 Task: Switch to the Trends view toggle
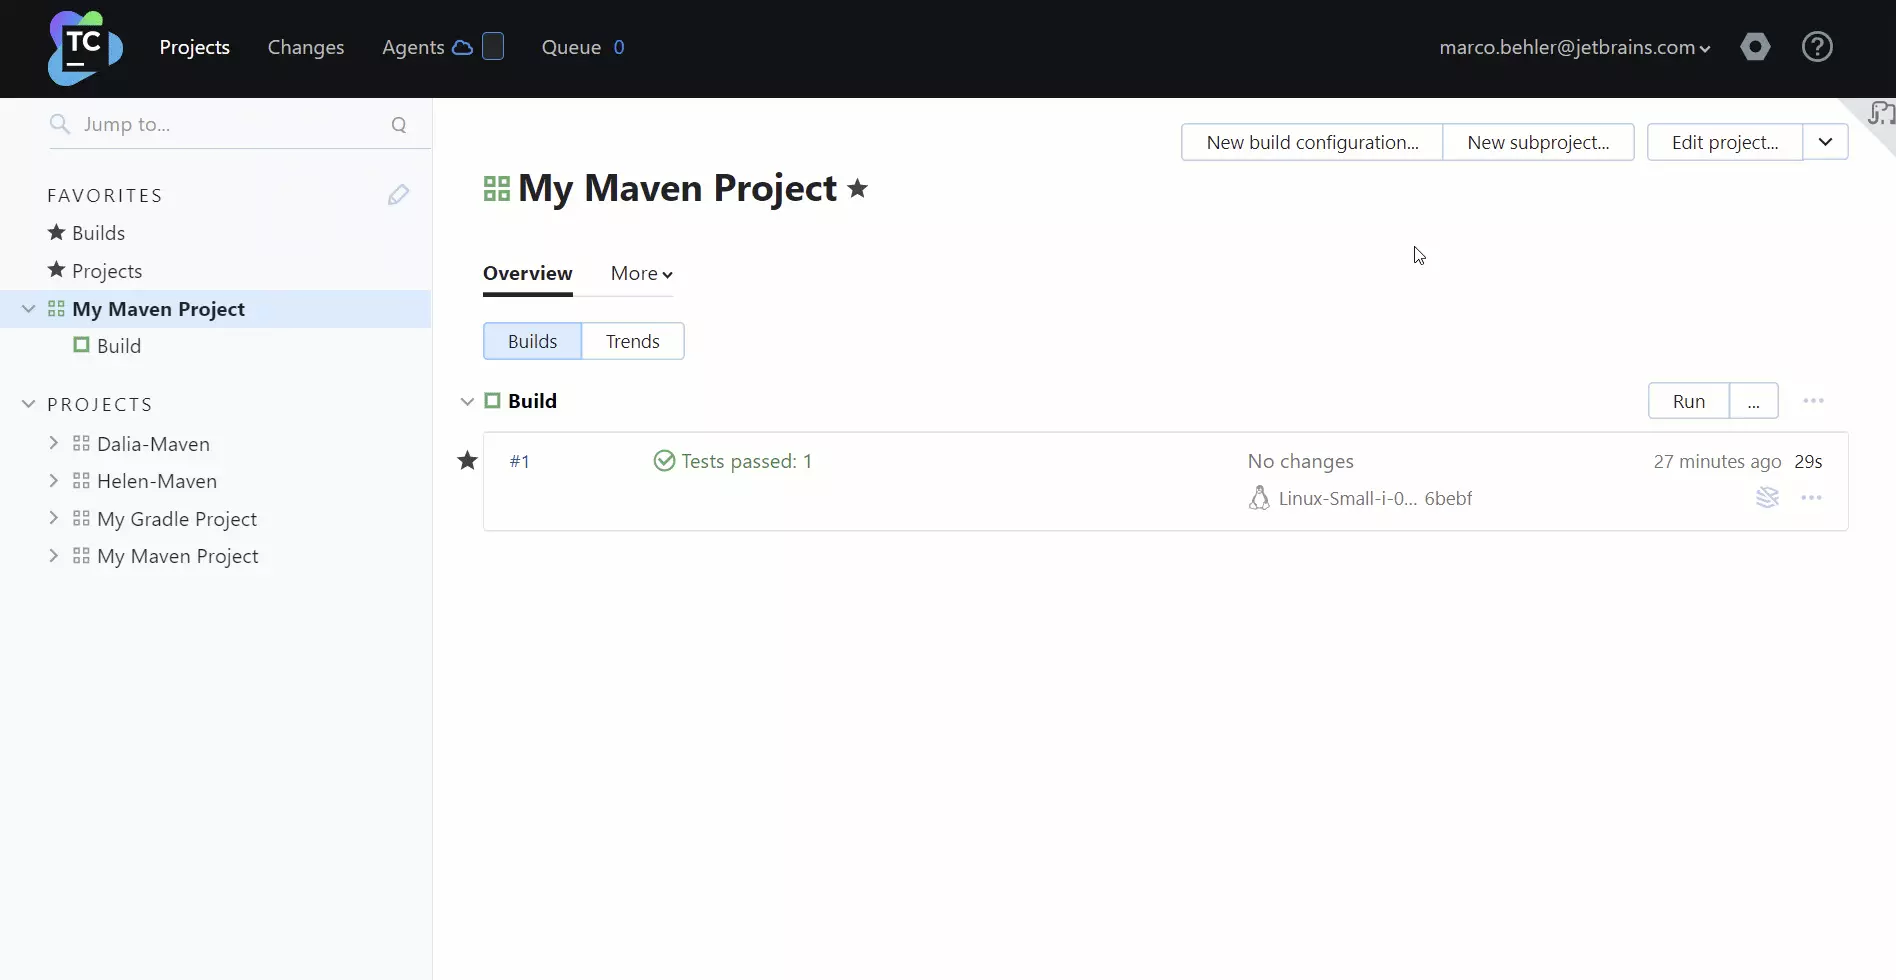coord(632,341)
